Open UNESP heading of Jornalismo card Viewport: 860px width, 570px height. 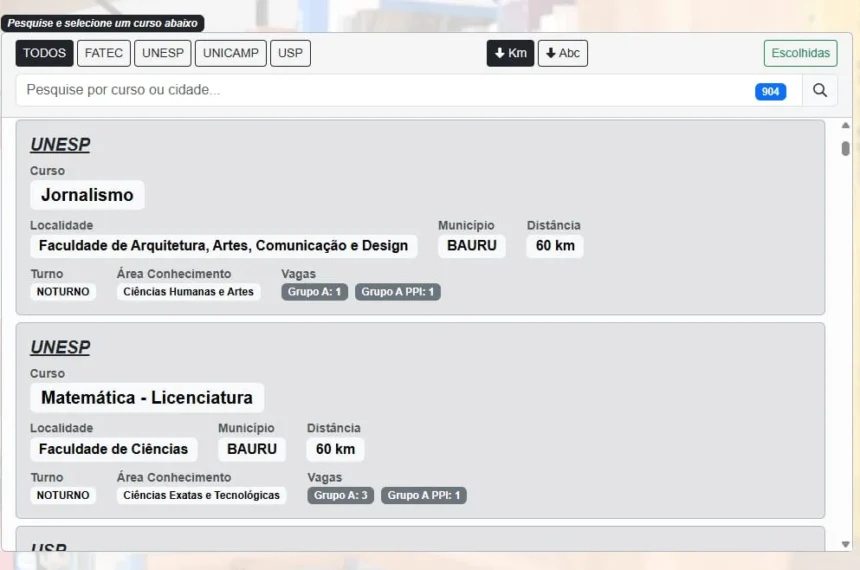click(60, 144)
